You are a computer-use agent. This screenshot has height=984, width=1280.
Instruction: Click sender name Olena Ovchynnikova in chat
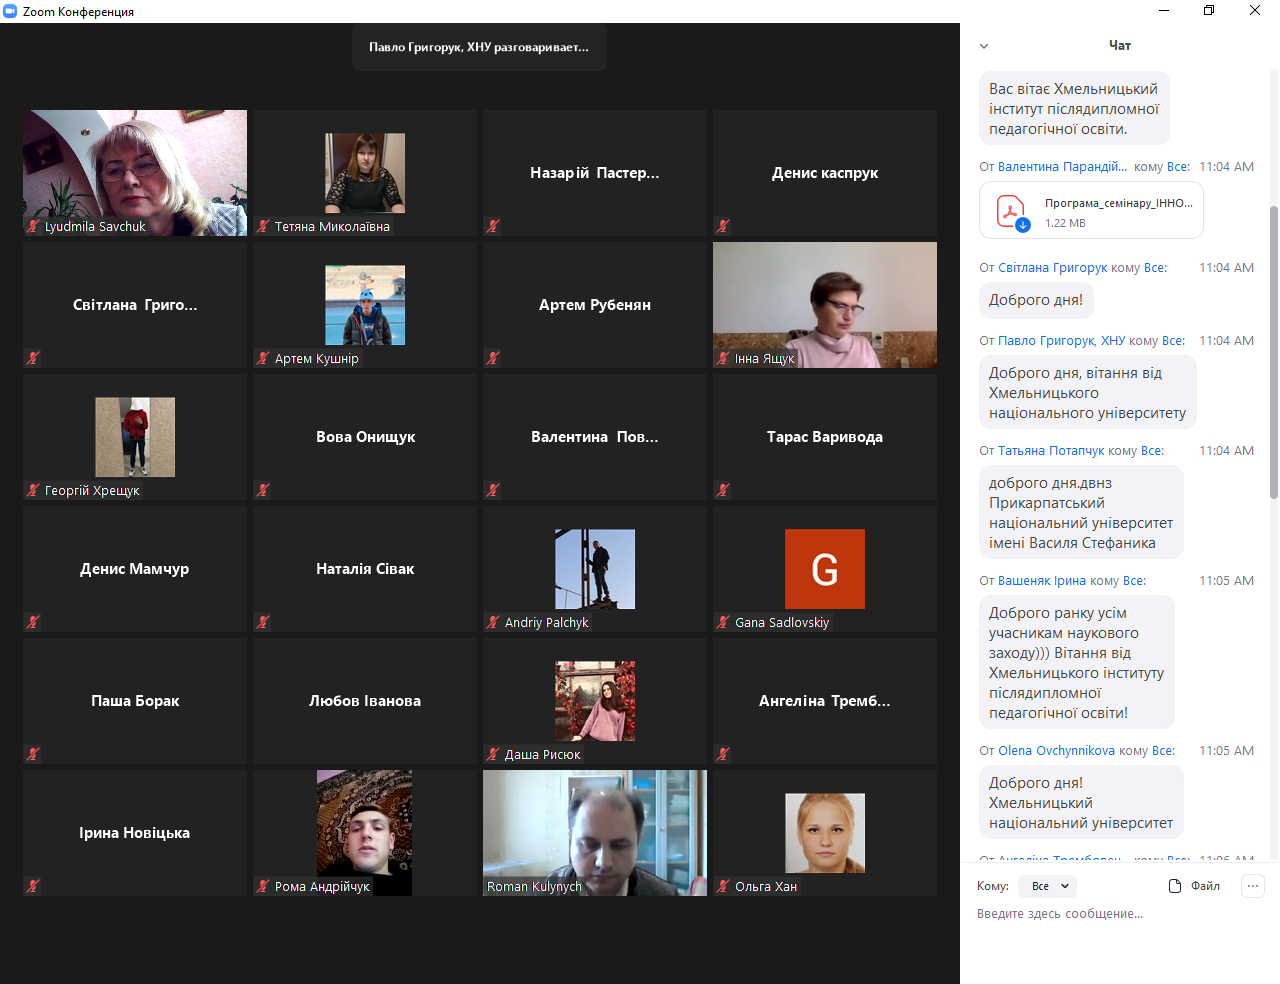[x=1056, y=751]
